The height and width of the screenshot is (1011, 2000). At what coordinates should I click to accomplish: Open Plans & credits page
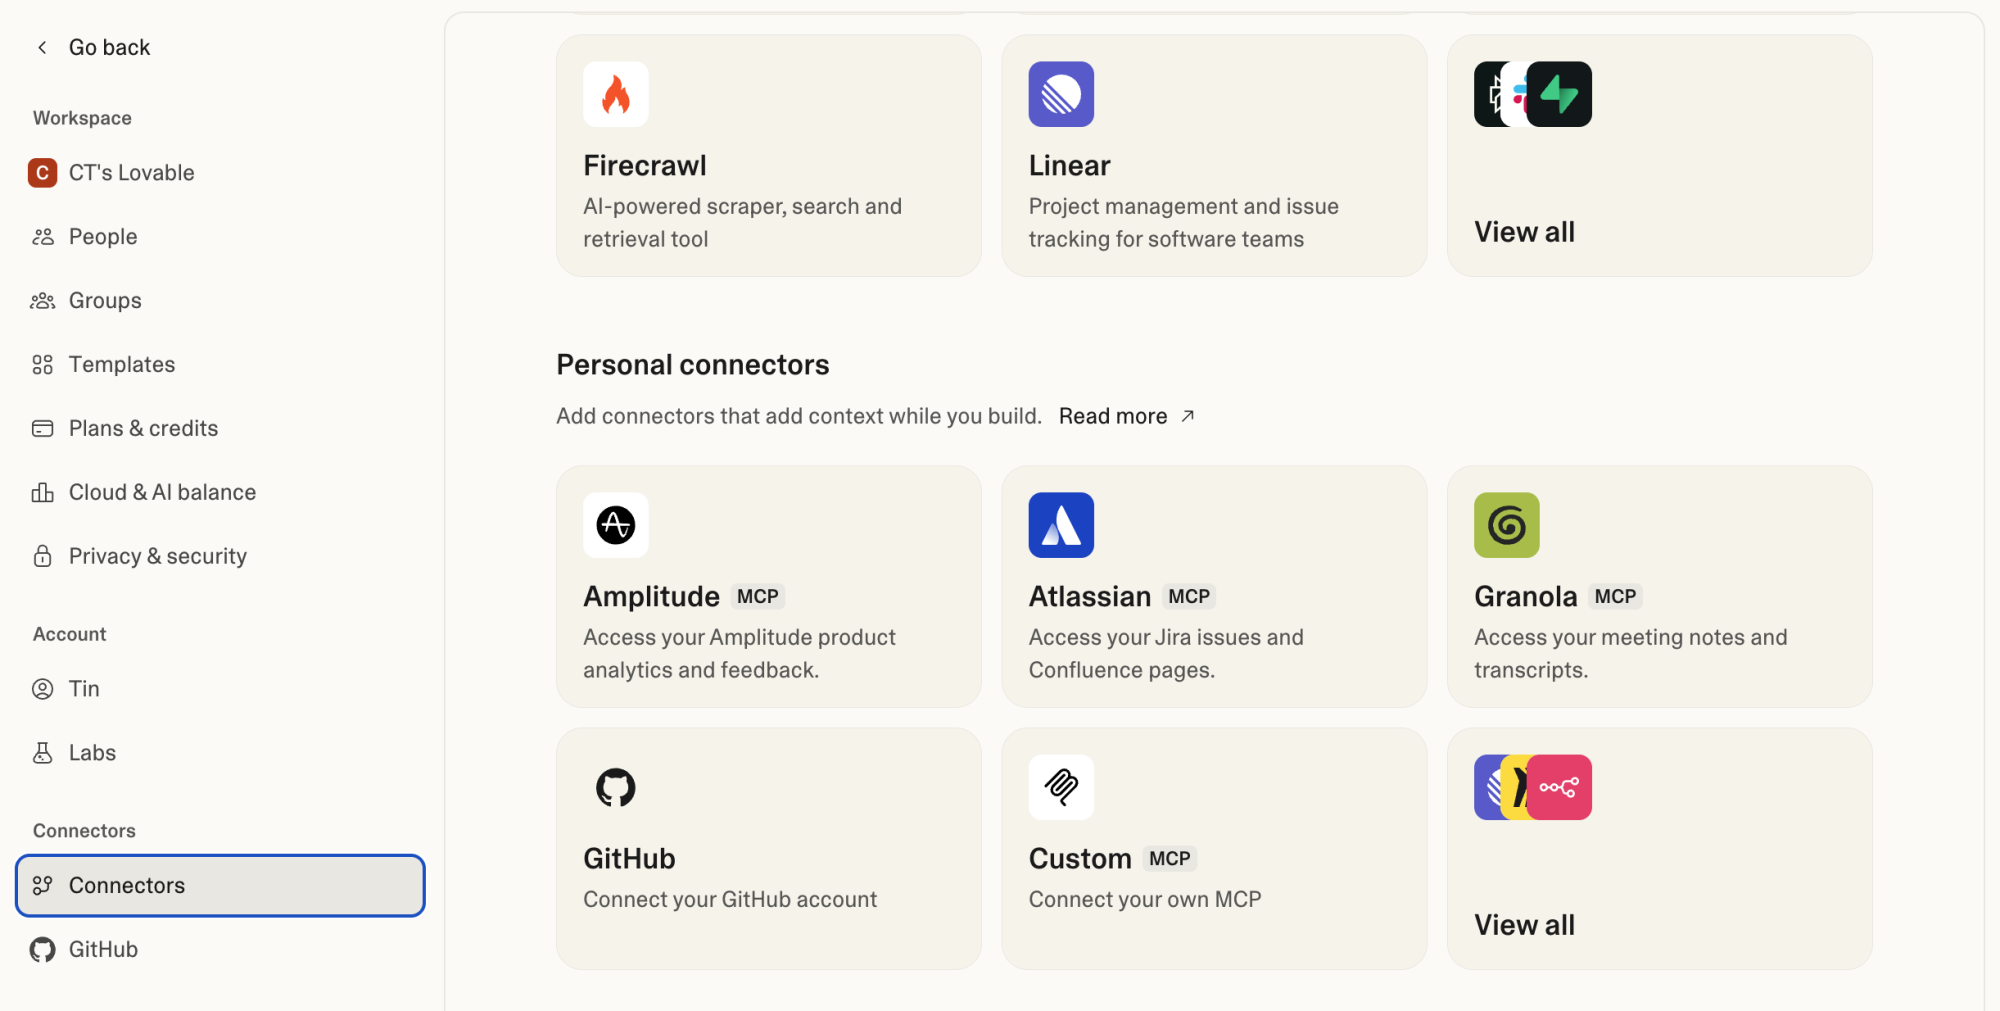tap(143, 429)
